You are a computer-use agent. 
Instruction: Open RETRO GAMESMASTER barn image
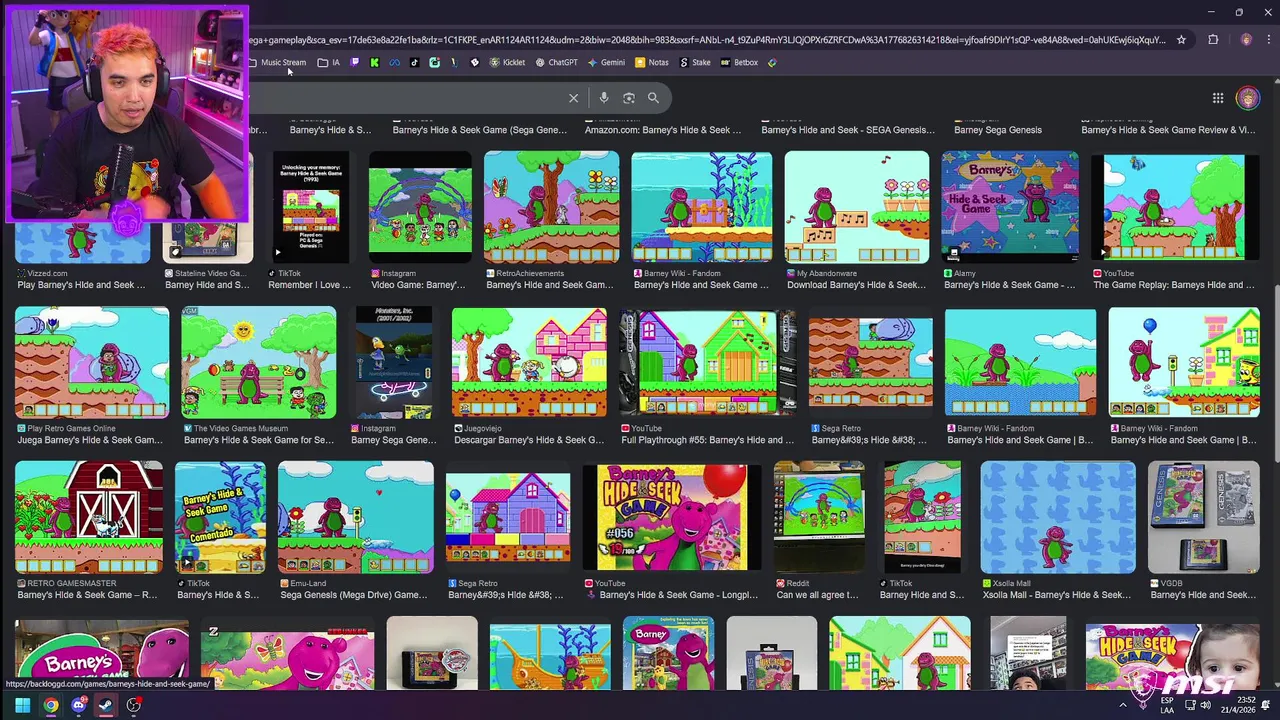89,517
